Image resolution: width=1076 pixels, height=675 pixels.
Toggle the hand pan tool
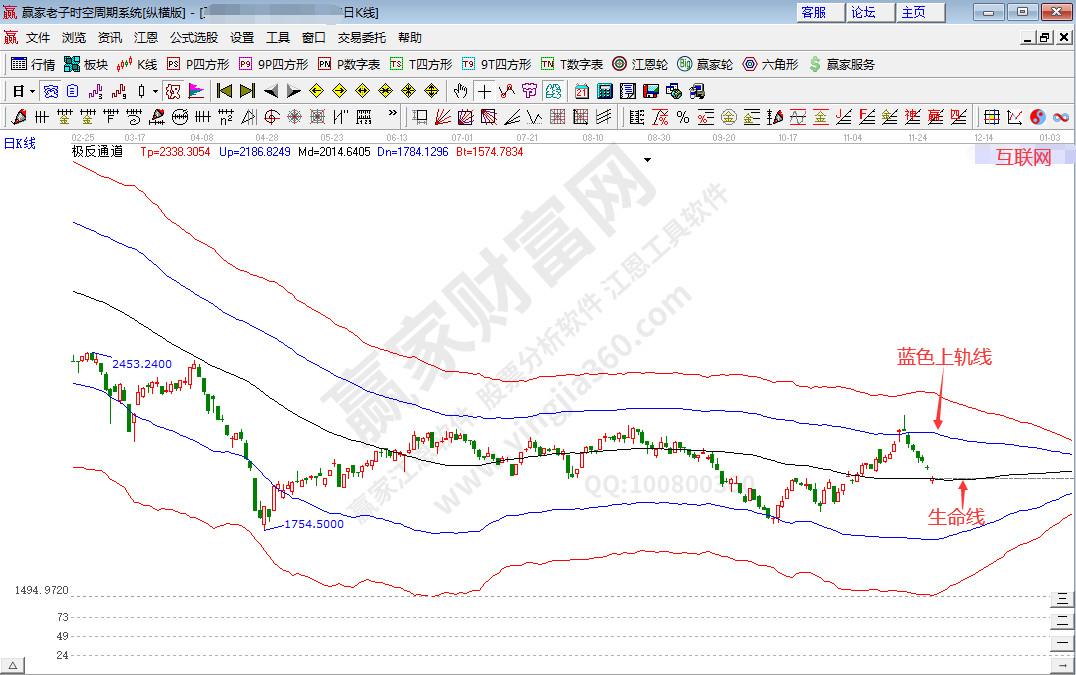[460, 91]
